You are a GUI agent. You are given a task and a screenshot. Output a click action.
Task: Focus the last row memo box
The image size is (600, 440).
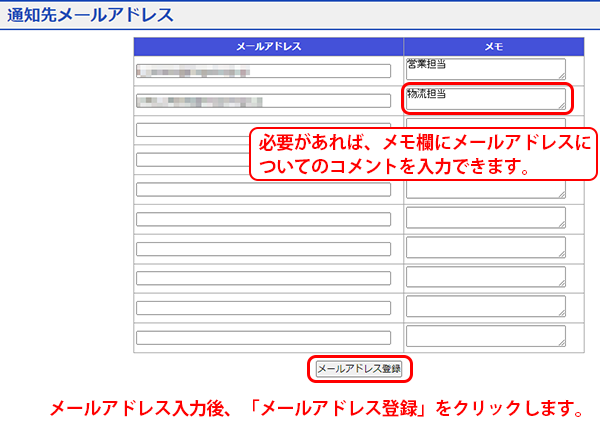pyautogui.click(x=485, y=336)
